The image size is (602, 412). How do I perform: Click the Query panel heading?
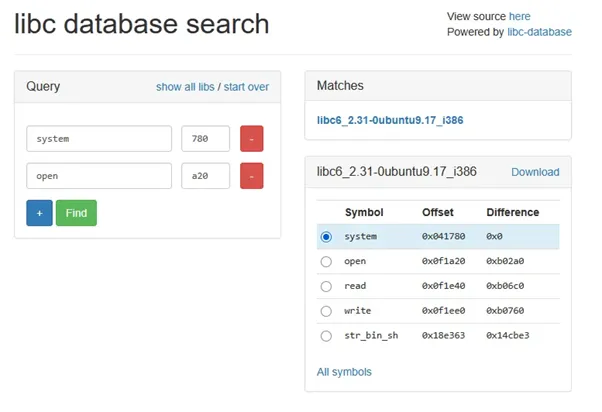tap(43, 87)
